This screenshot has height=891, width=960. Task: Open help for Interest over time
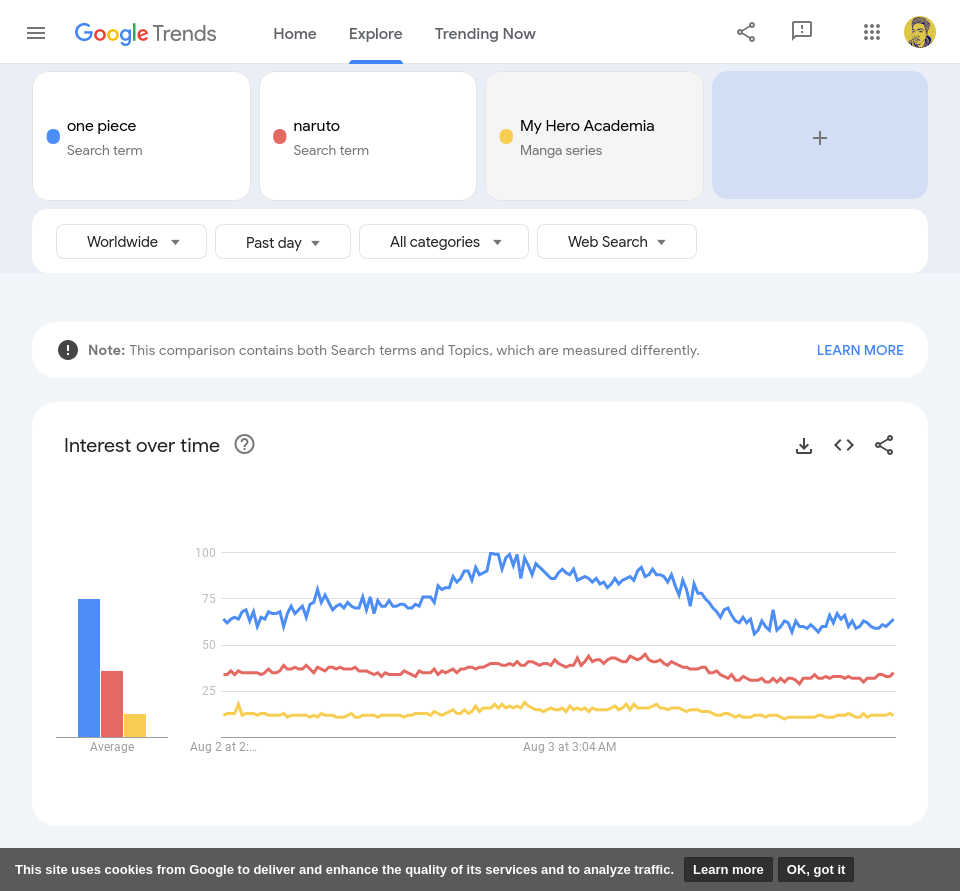[x=244, y=444]
